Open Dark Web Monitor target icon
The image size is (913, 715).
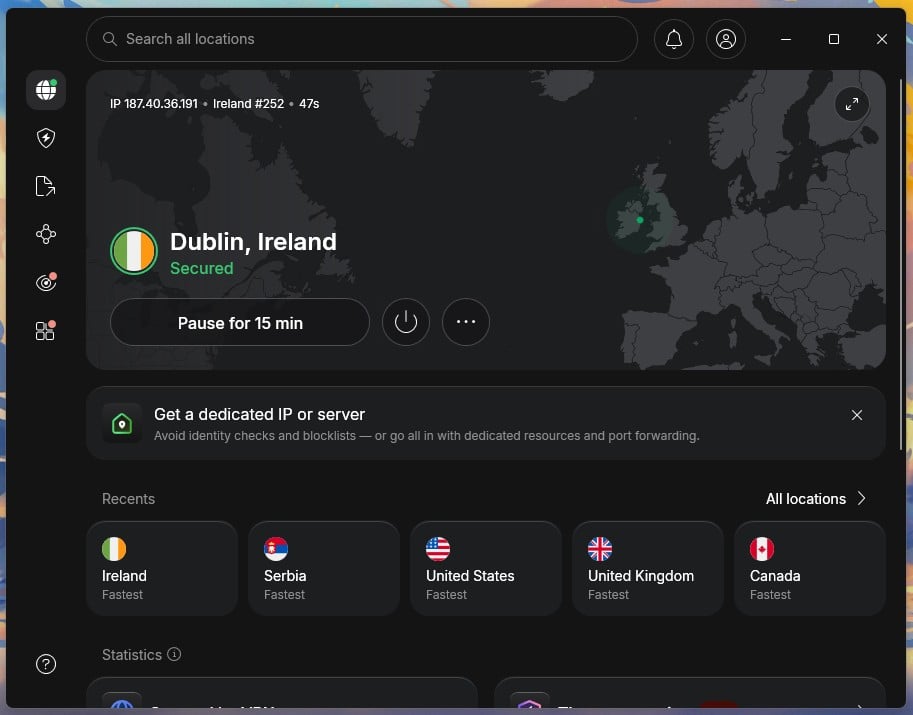(45, 282)
